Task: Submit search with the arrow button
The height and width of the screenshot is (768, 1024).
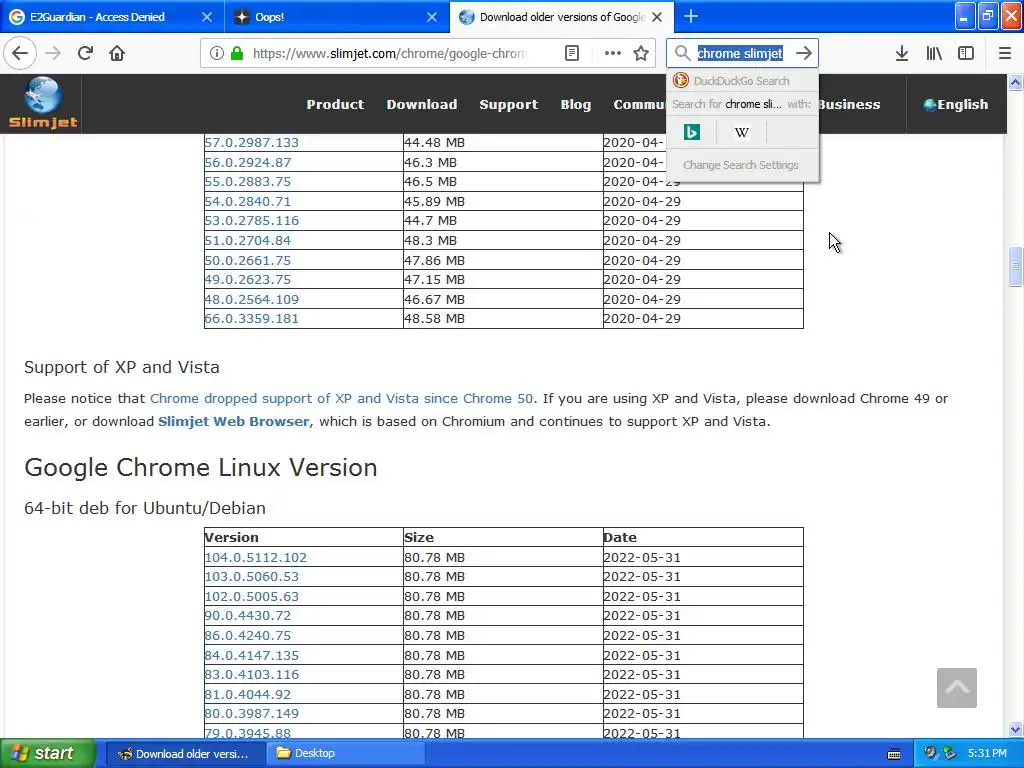Action: (x=804, y=53)
